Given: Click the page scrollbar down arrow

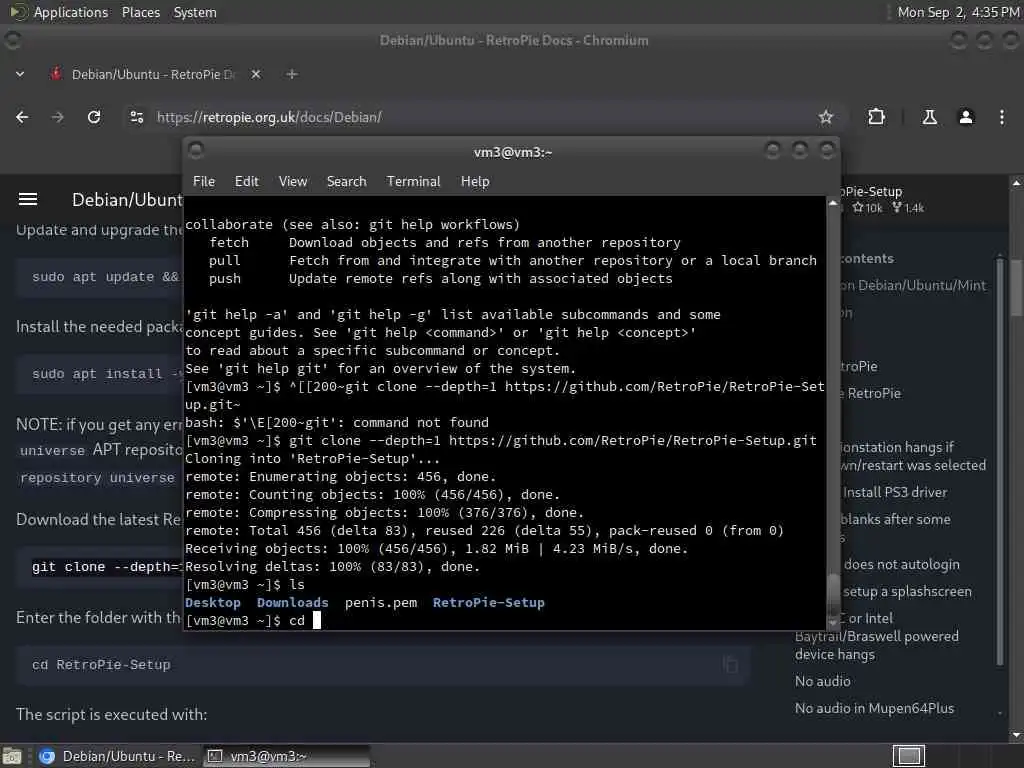Looking at the screenshot, I should (1016, 735).
